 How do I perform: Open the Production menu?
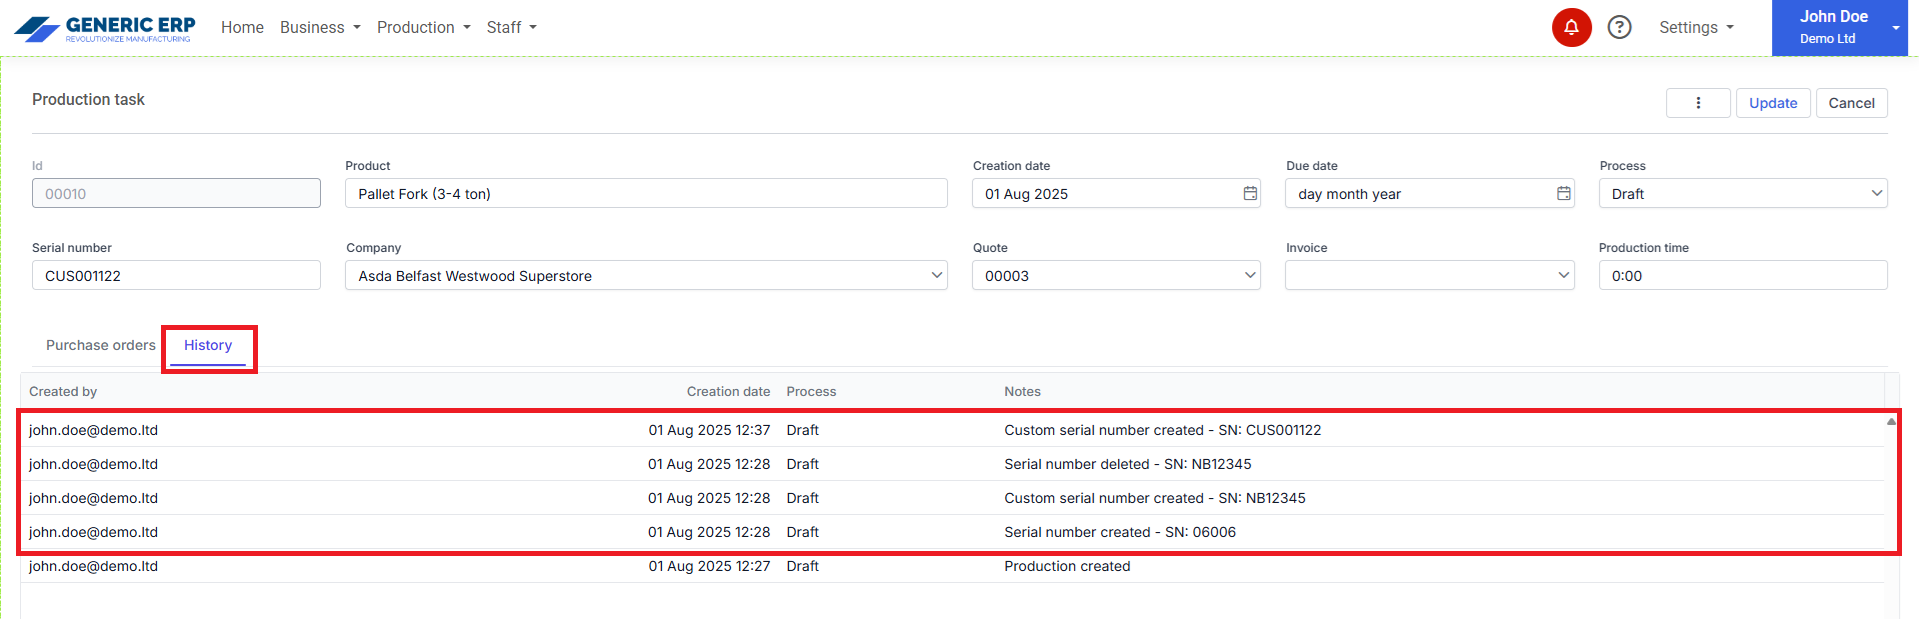423,27
